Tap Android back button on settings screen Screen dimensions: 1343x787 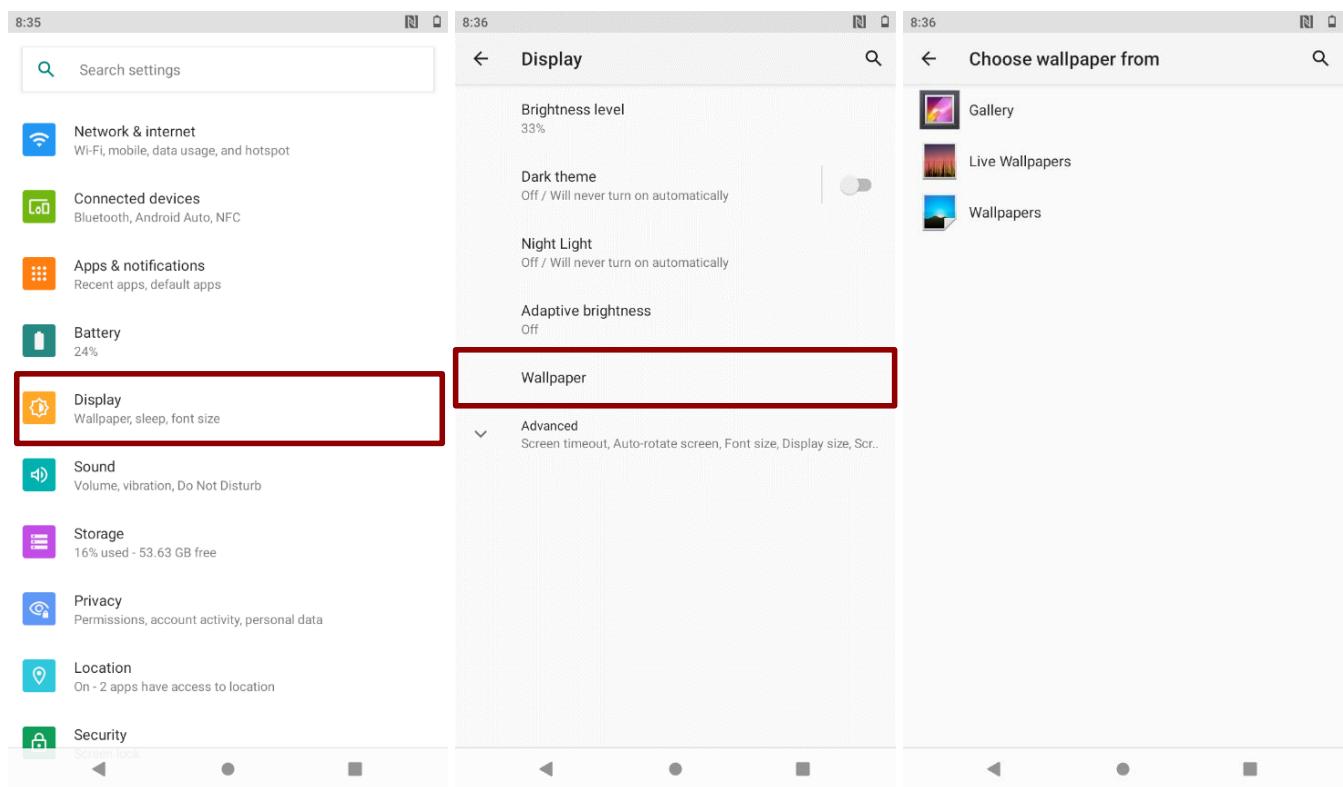98,769
